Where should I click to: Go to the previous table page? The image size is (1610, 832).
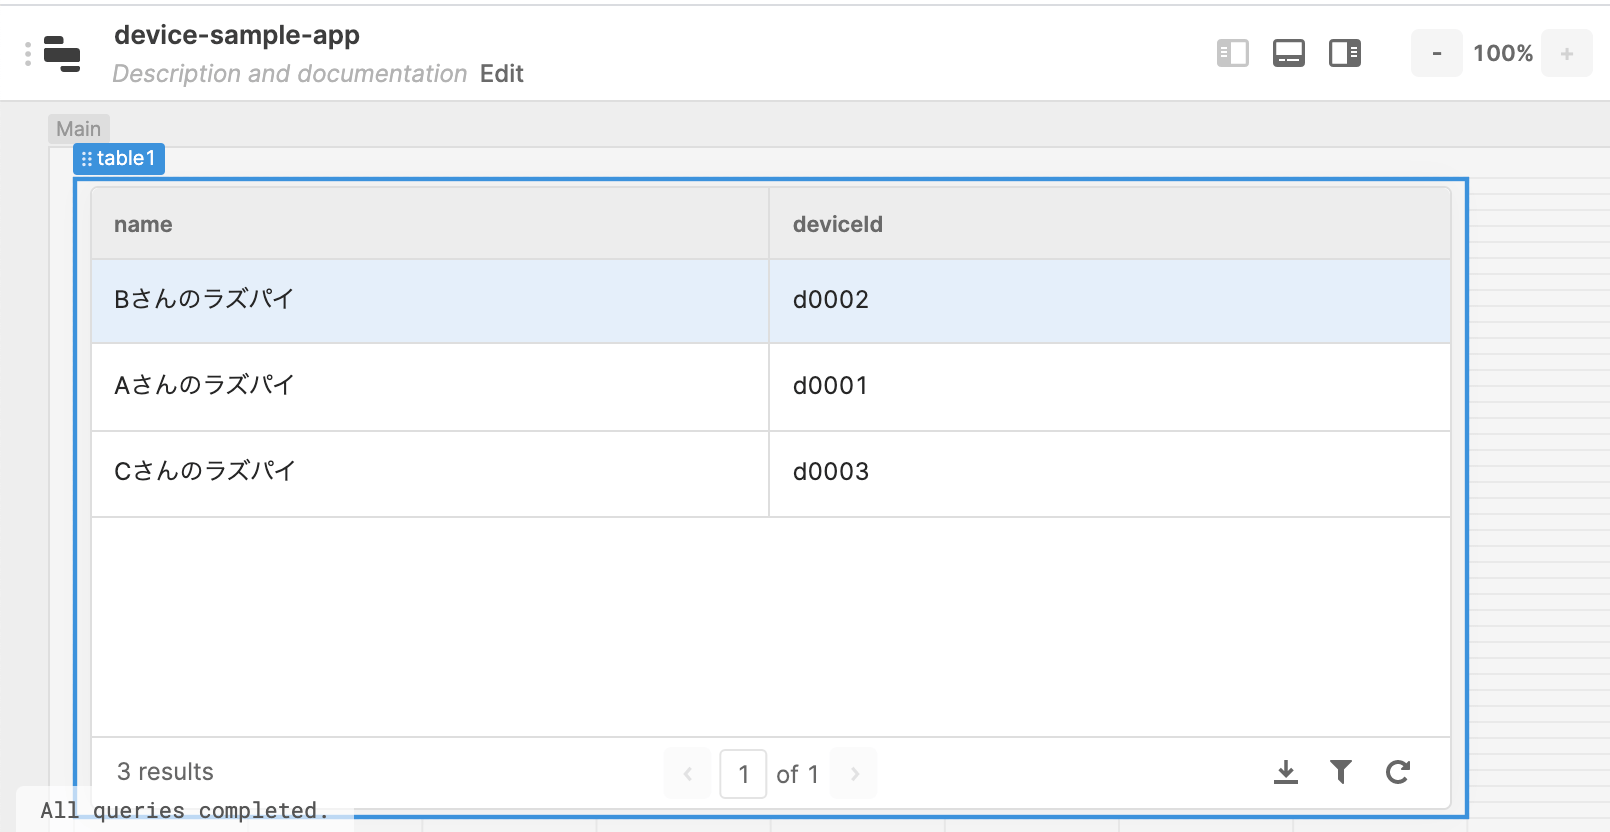pos(688,774)
